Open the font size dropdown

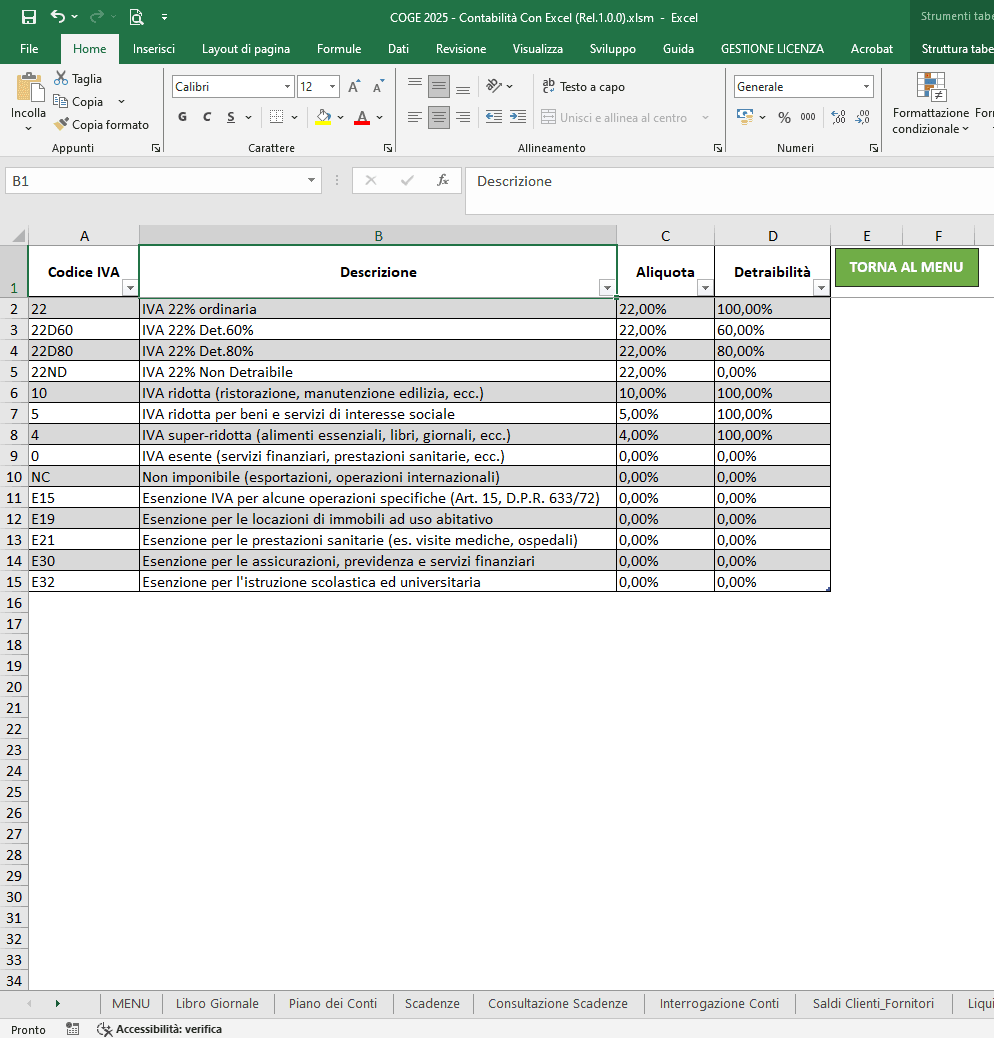pos(332,87)
